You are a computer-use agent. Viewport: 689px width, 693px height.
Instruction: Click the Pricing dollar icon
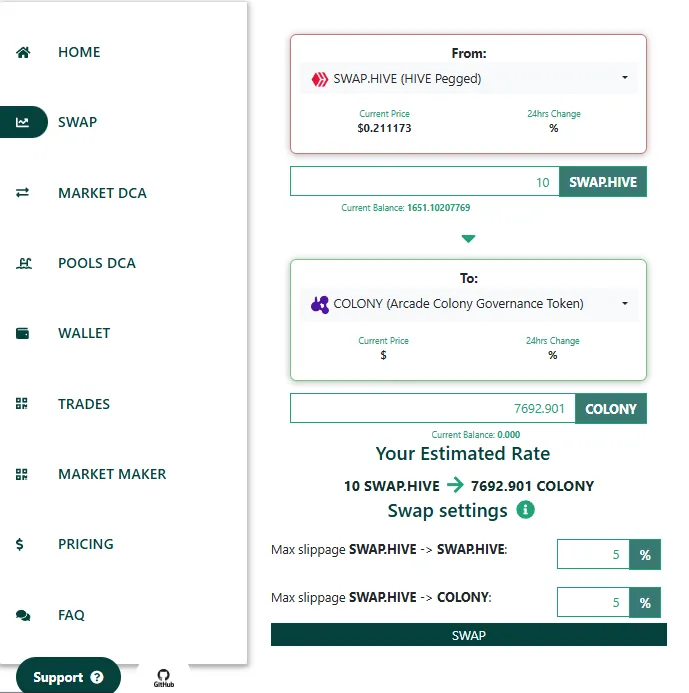coord(19,544)
